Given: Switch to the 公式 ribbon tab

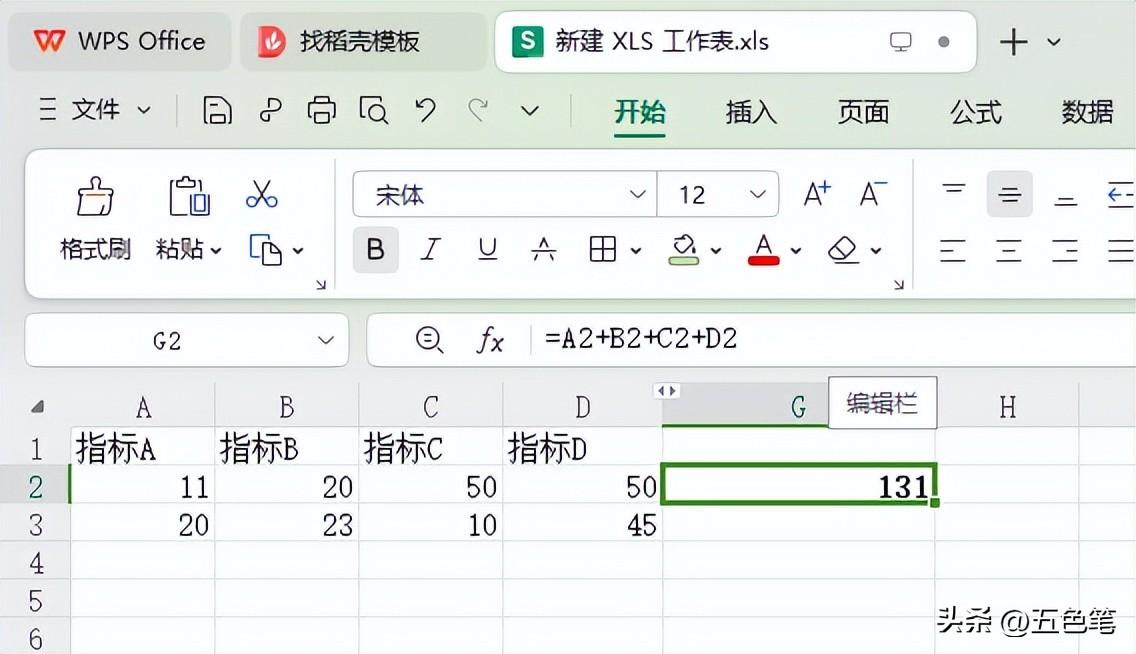Looking at the screenshot, I should [976, 112].
